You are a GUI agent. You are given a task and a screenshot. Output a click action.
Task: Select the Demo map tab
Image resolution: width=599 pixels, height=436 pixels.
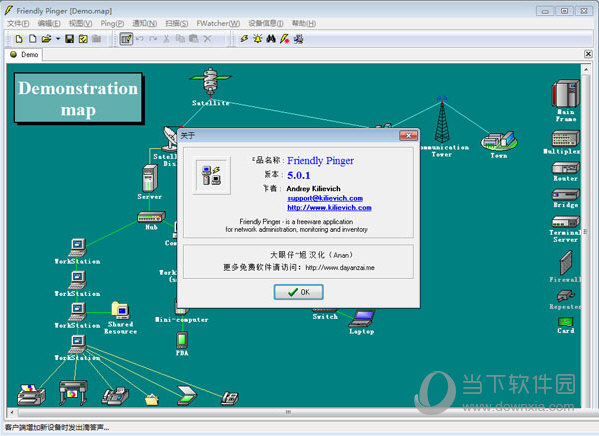pyautogui.click(x=24, y=55)
